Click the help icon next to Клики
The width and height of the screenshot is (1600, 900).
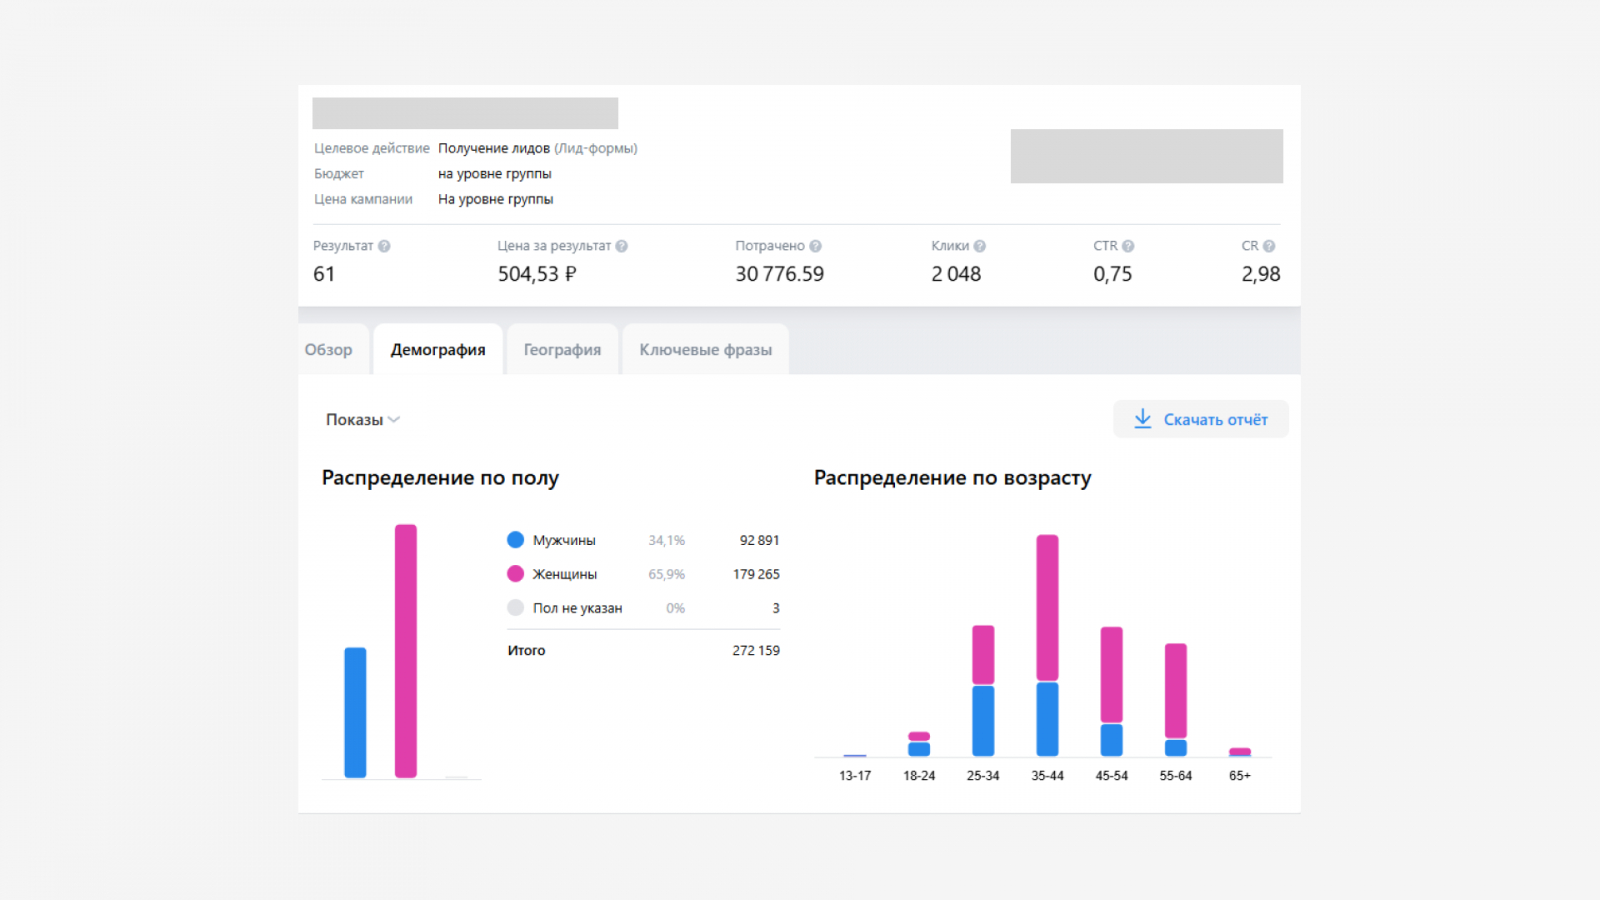(979, 246)
